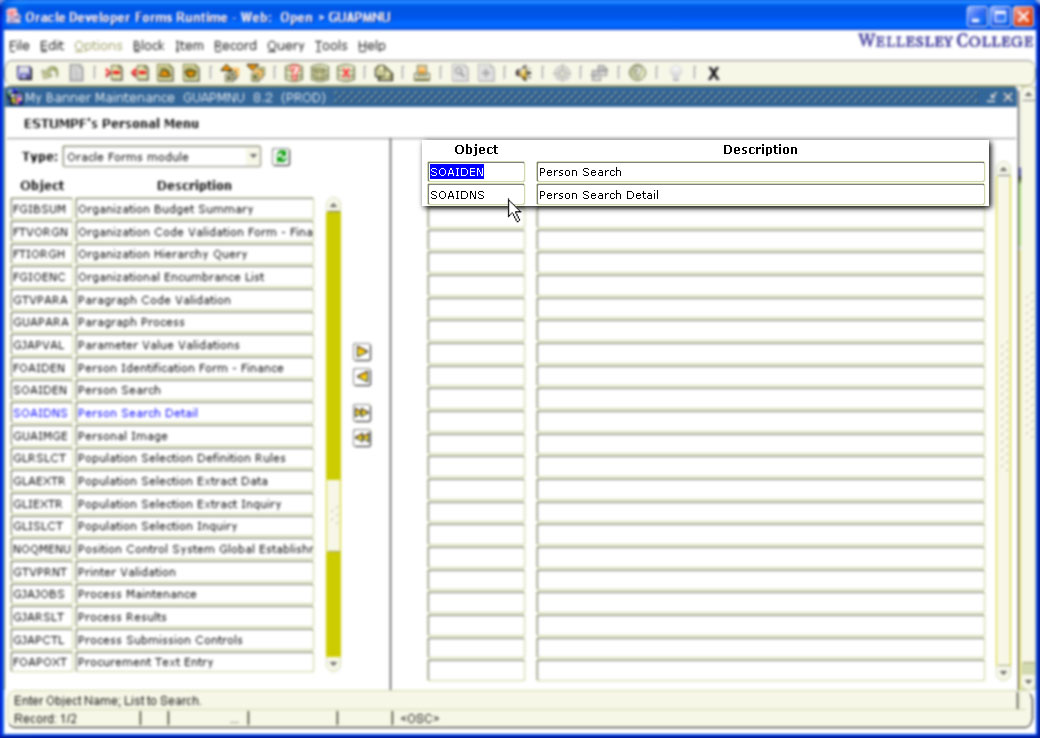Open the Edit menu
The width and height of the screenshot is (1040, 738).
pyautogui.click(x=52, y=46)
